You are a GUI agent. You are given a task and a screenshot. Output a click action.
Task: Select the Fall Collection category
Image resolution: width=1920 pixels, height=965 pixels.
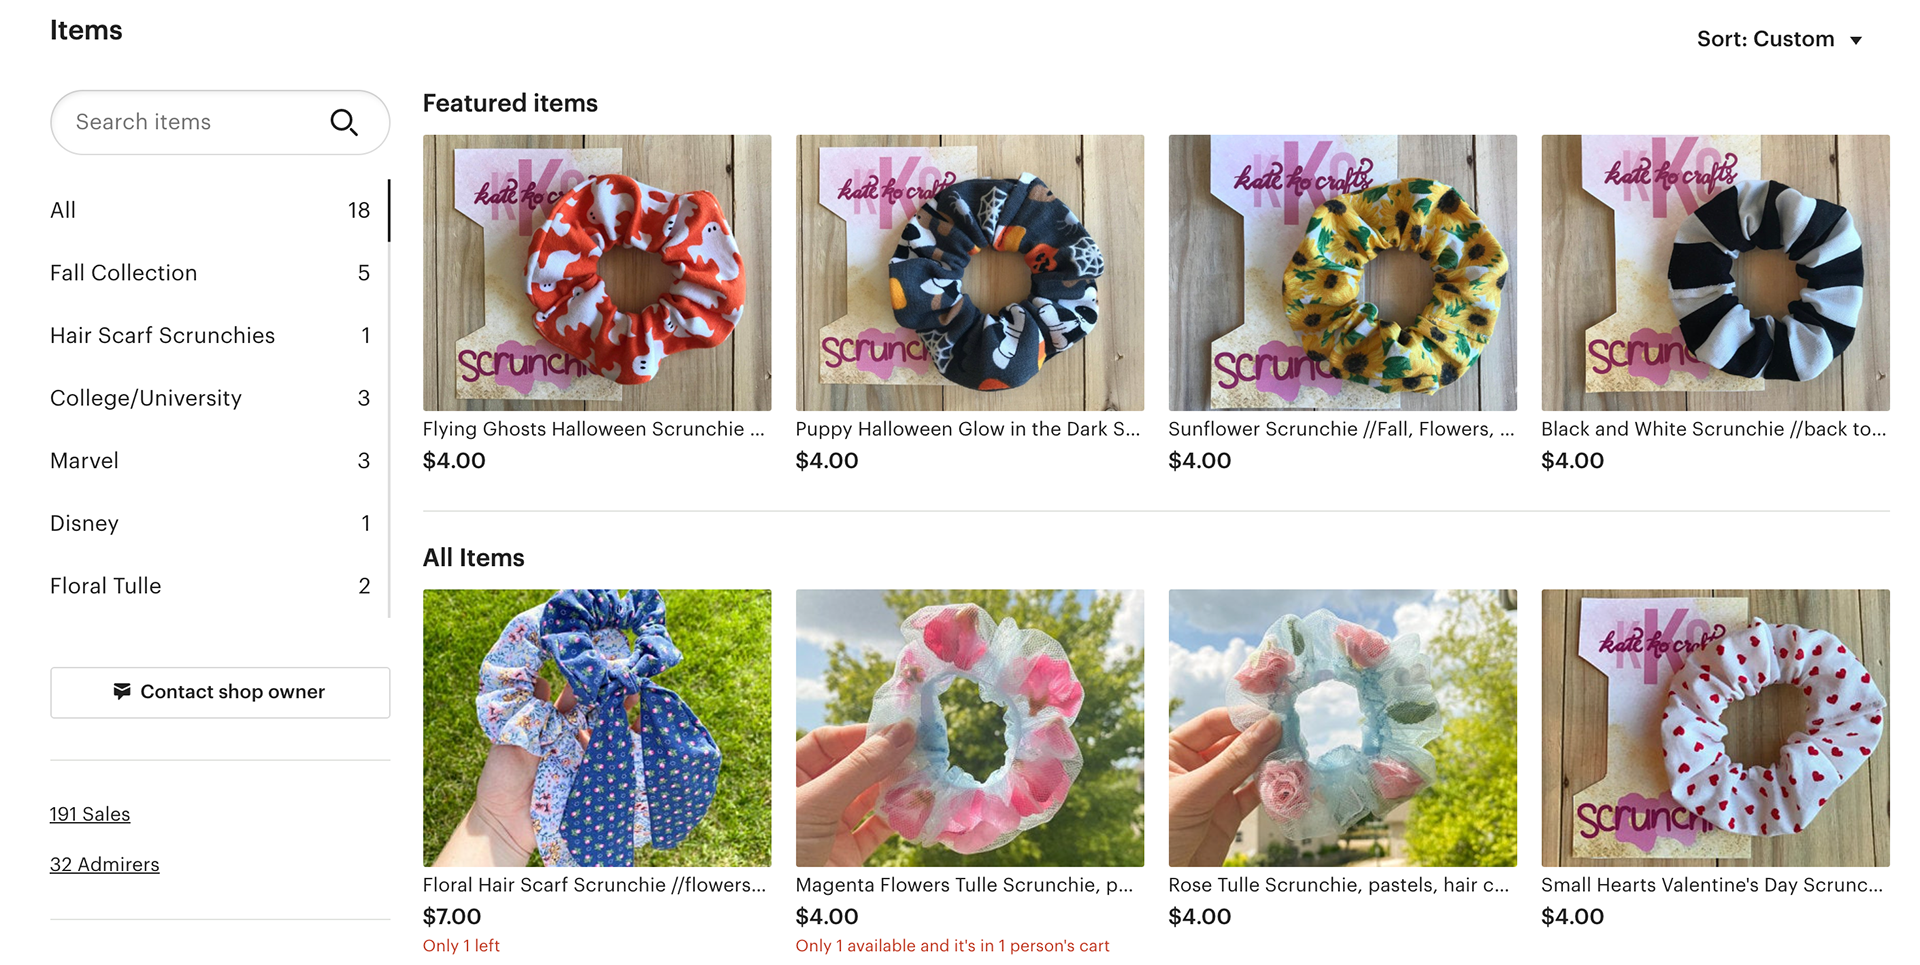[210, 273]
